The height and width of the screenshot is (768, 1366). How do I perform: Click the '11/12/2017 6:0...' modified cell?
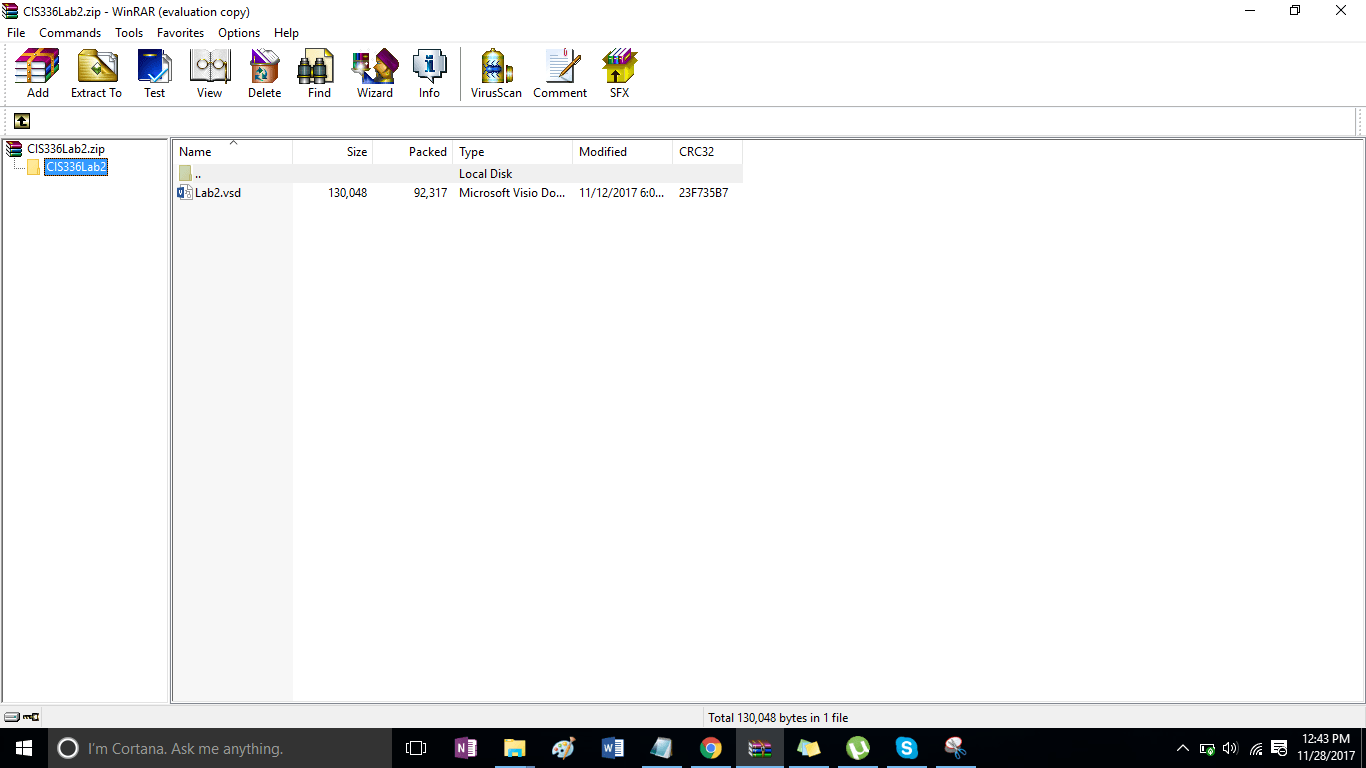click(x=621, y=193)
